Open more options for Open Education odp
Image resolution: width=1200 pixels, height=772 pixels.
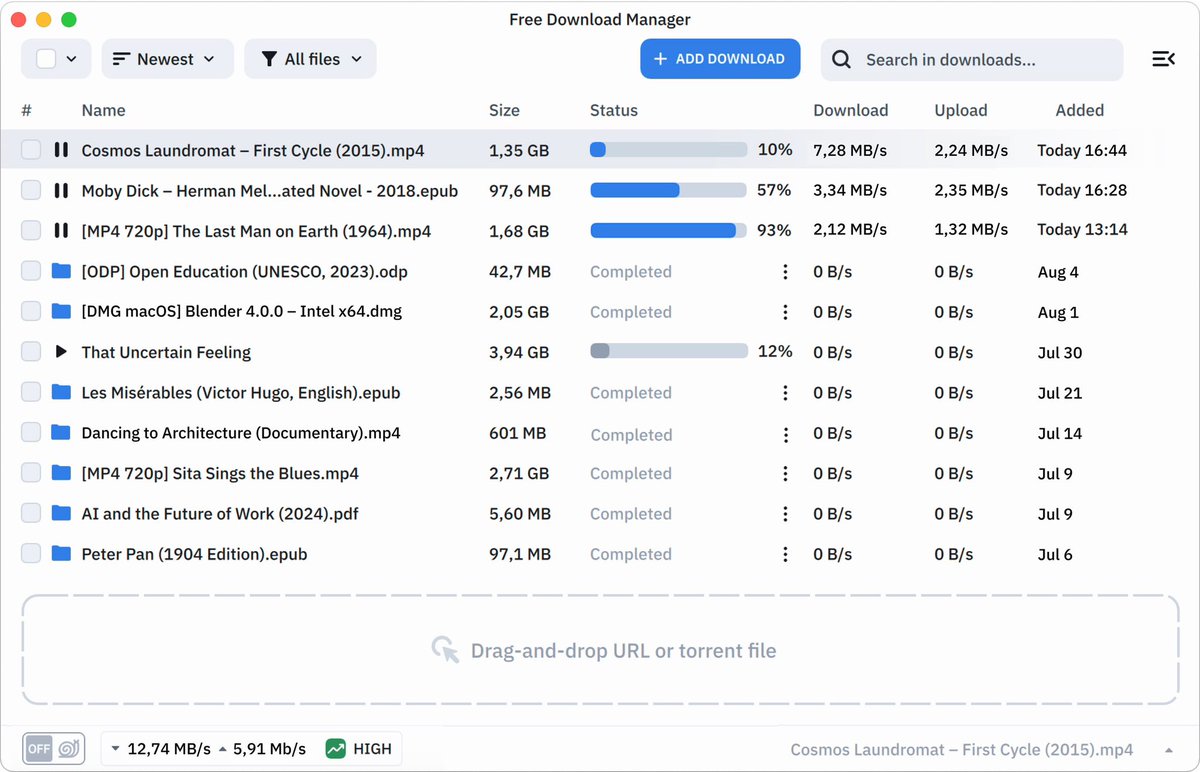786,272
